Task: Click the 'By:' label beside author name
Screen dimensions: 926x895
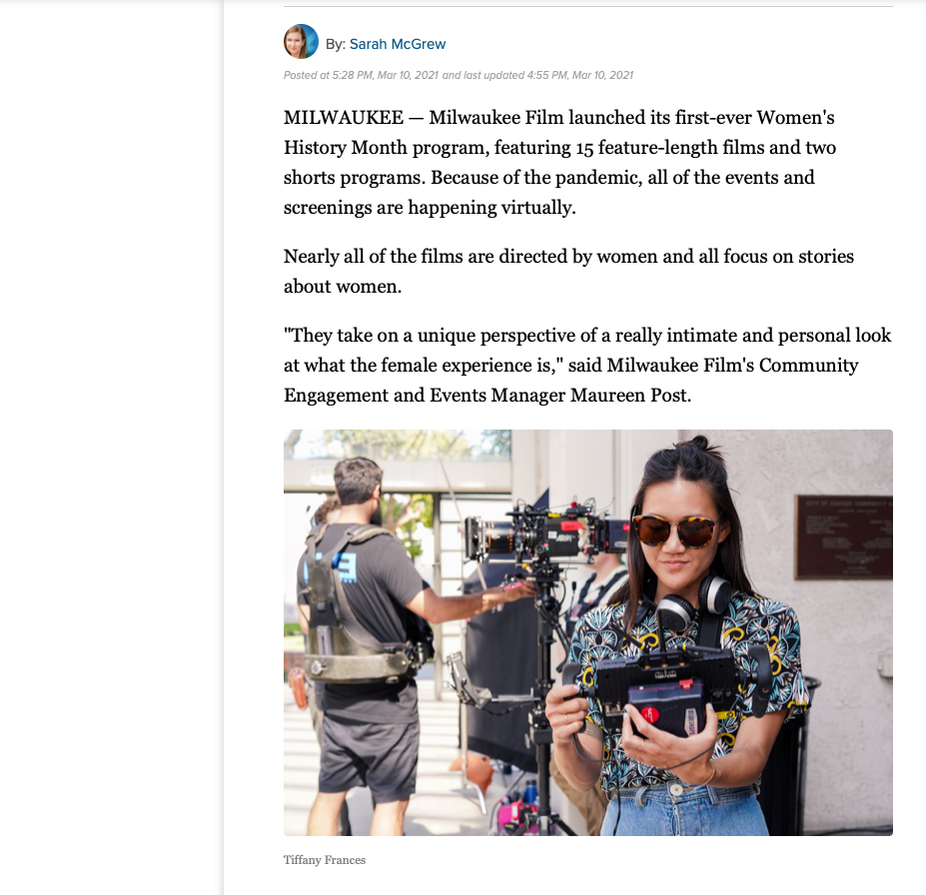Action: (x=335, y=44)
